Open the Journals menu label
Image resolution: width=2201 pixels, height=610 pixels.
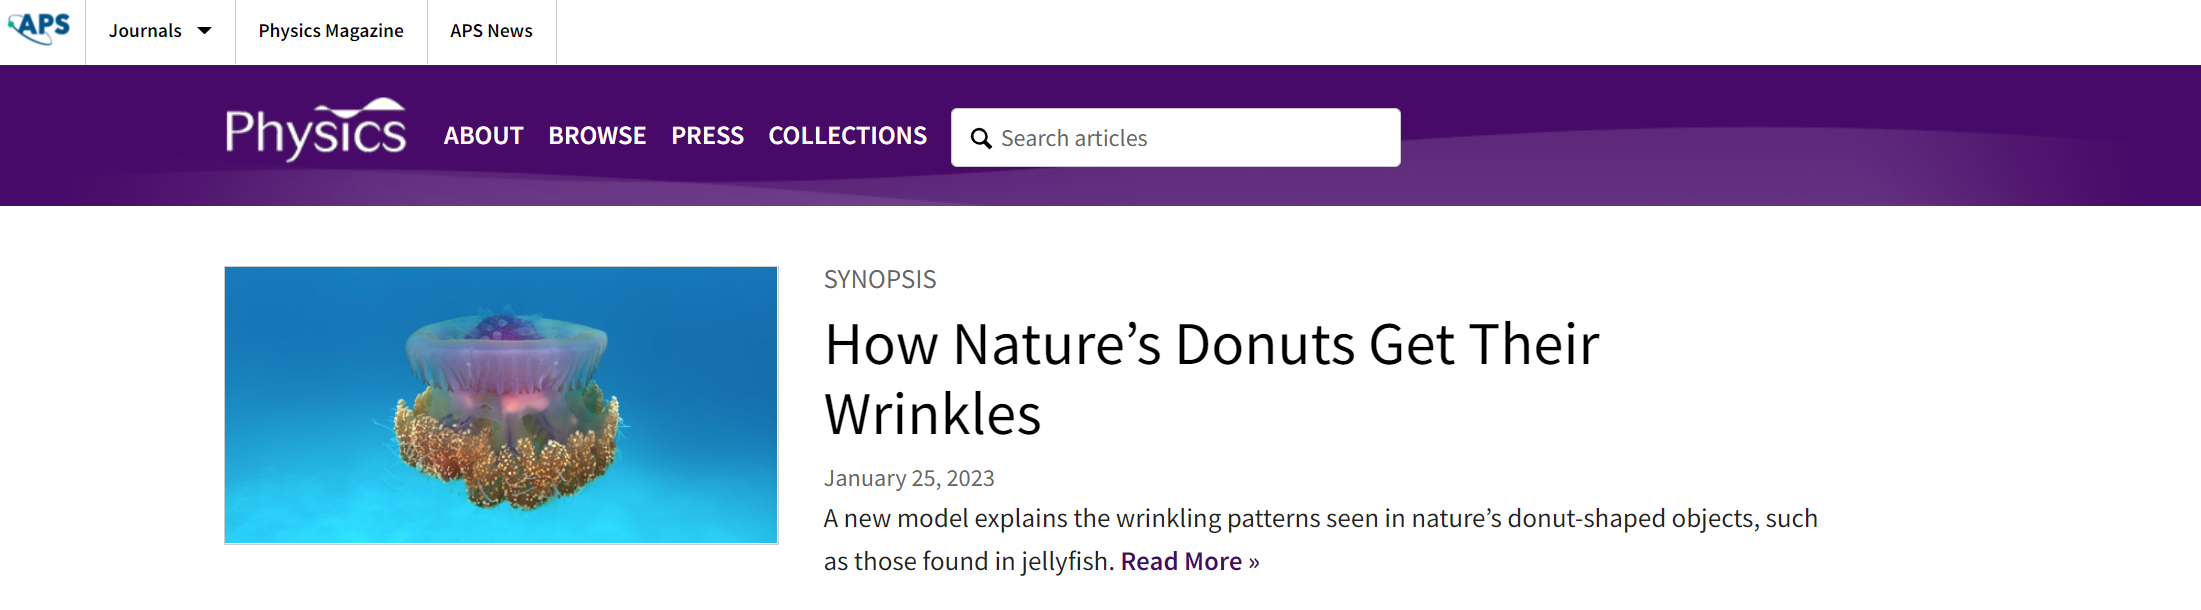(145, 31)
